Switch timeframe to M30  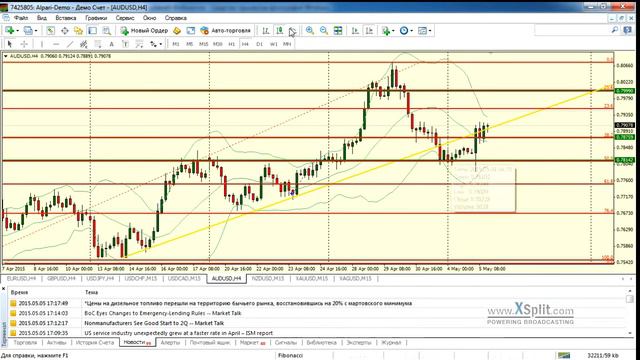coord(218,44)
